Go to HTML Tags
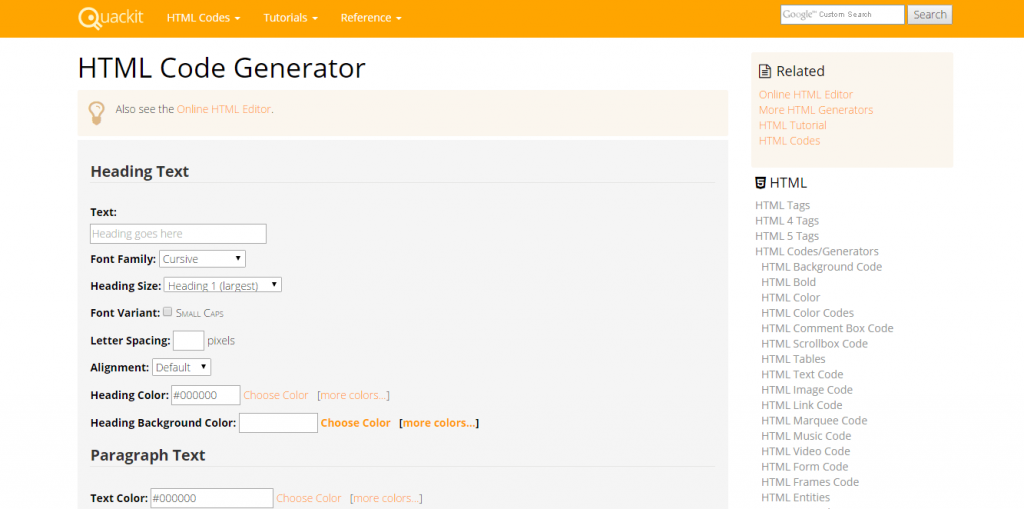 click(782, 205)
